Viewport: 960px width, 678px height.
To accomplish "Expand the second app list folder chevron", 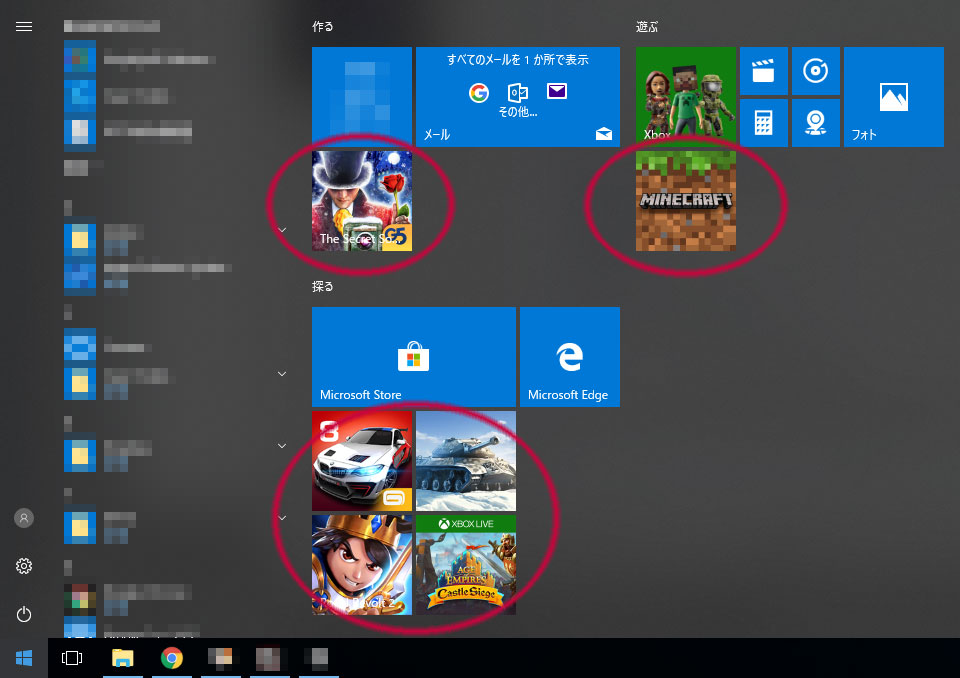I will tap(282, 374).
